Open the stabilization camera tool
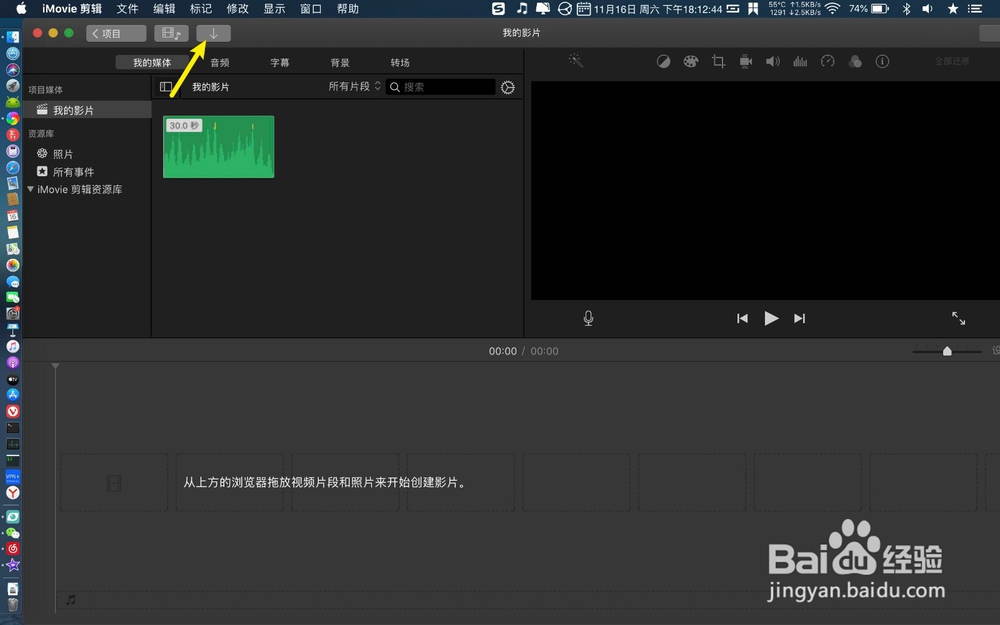 (x=746, y=61)
